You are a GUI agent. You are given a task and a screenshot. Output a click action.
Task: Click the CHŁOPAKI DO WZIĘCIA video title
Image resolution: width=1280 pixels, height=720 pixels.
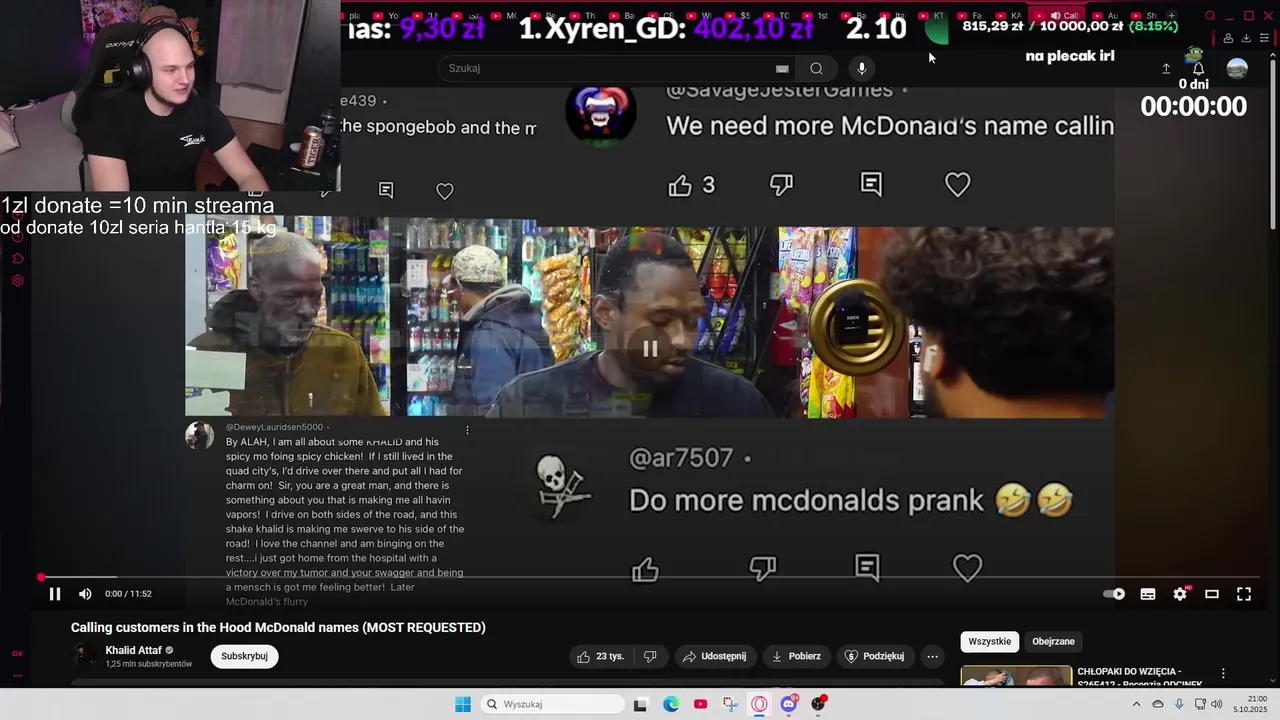pos(1139,677)
